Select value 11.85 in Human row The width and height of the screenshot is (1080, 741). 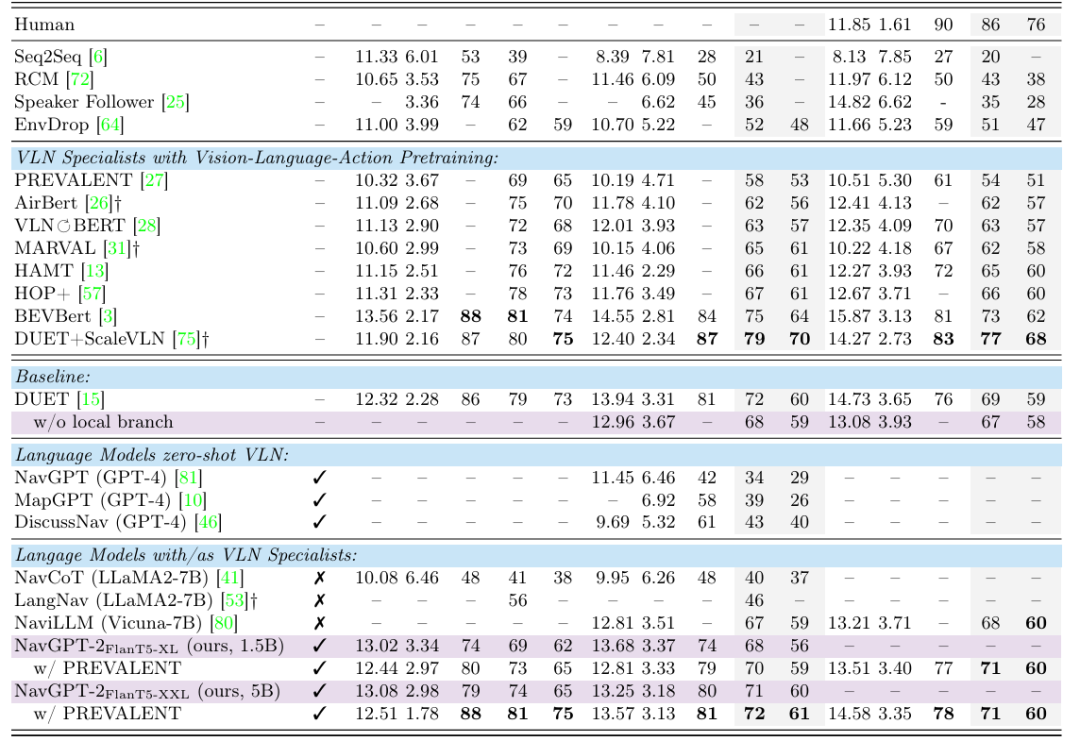coord(849,25)
